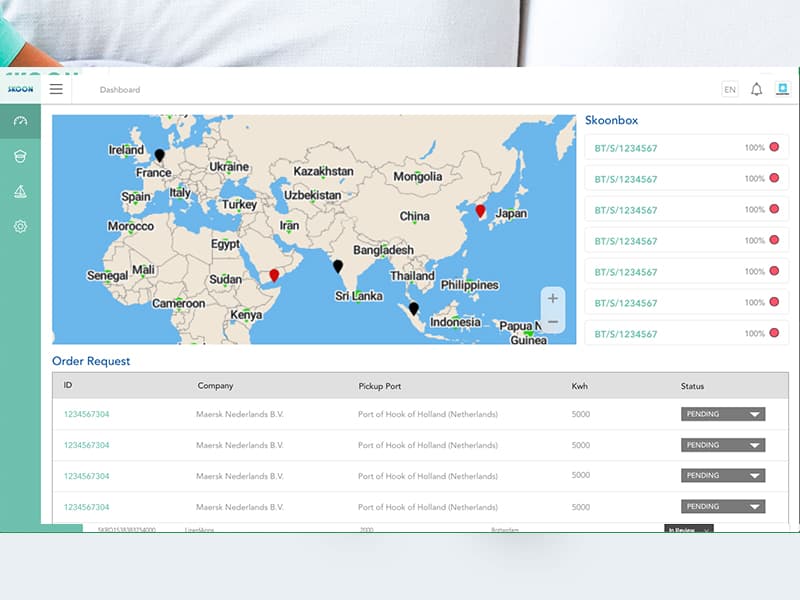Click the SKOON logo
800x600 pixels.
point(20,89)
